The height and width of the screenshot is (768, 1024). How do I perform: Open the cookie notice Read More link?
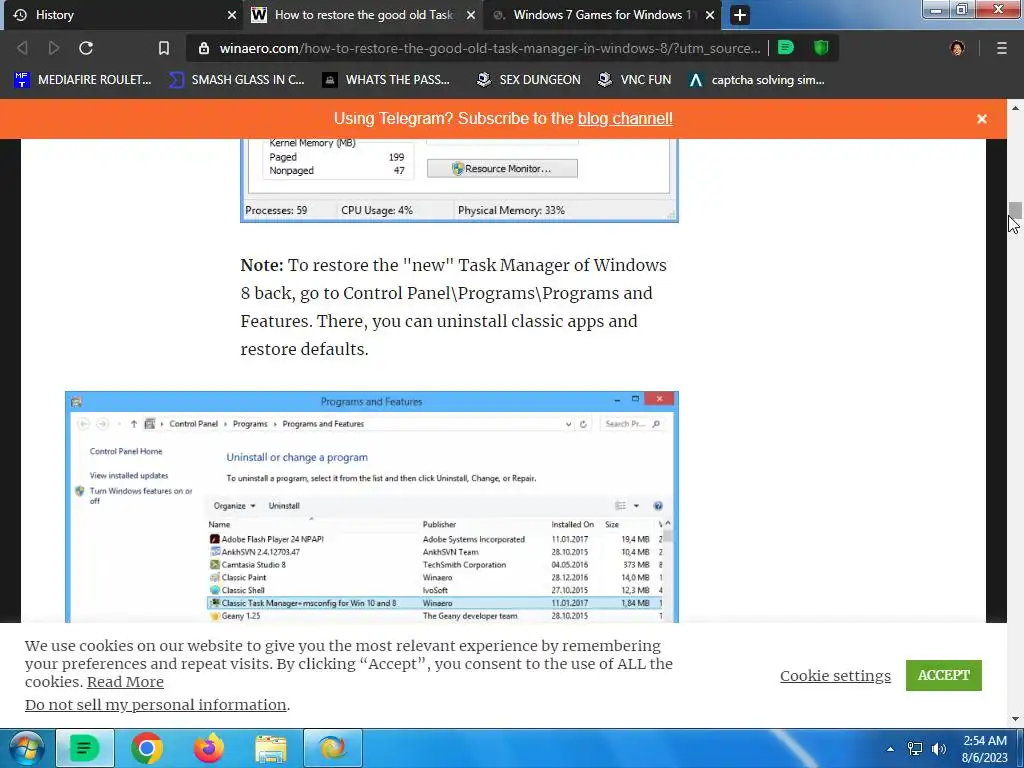pyautogui.click(x=125, y=682)
